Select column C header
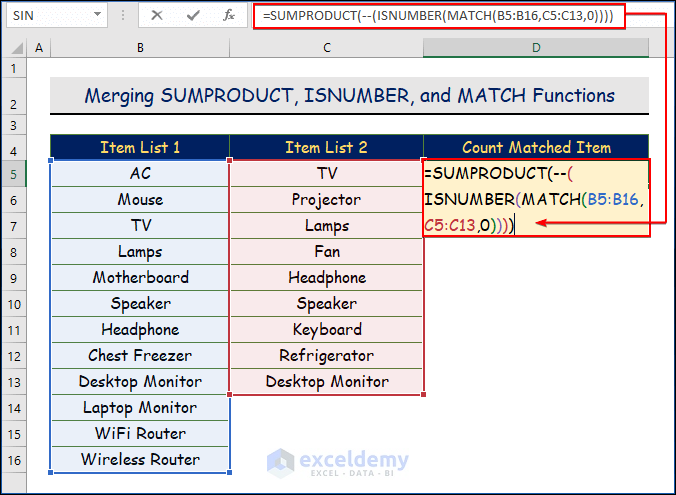The height and width of the screenshot is (495, 676). point(326,47)
